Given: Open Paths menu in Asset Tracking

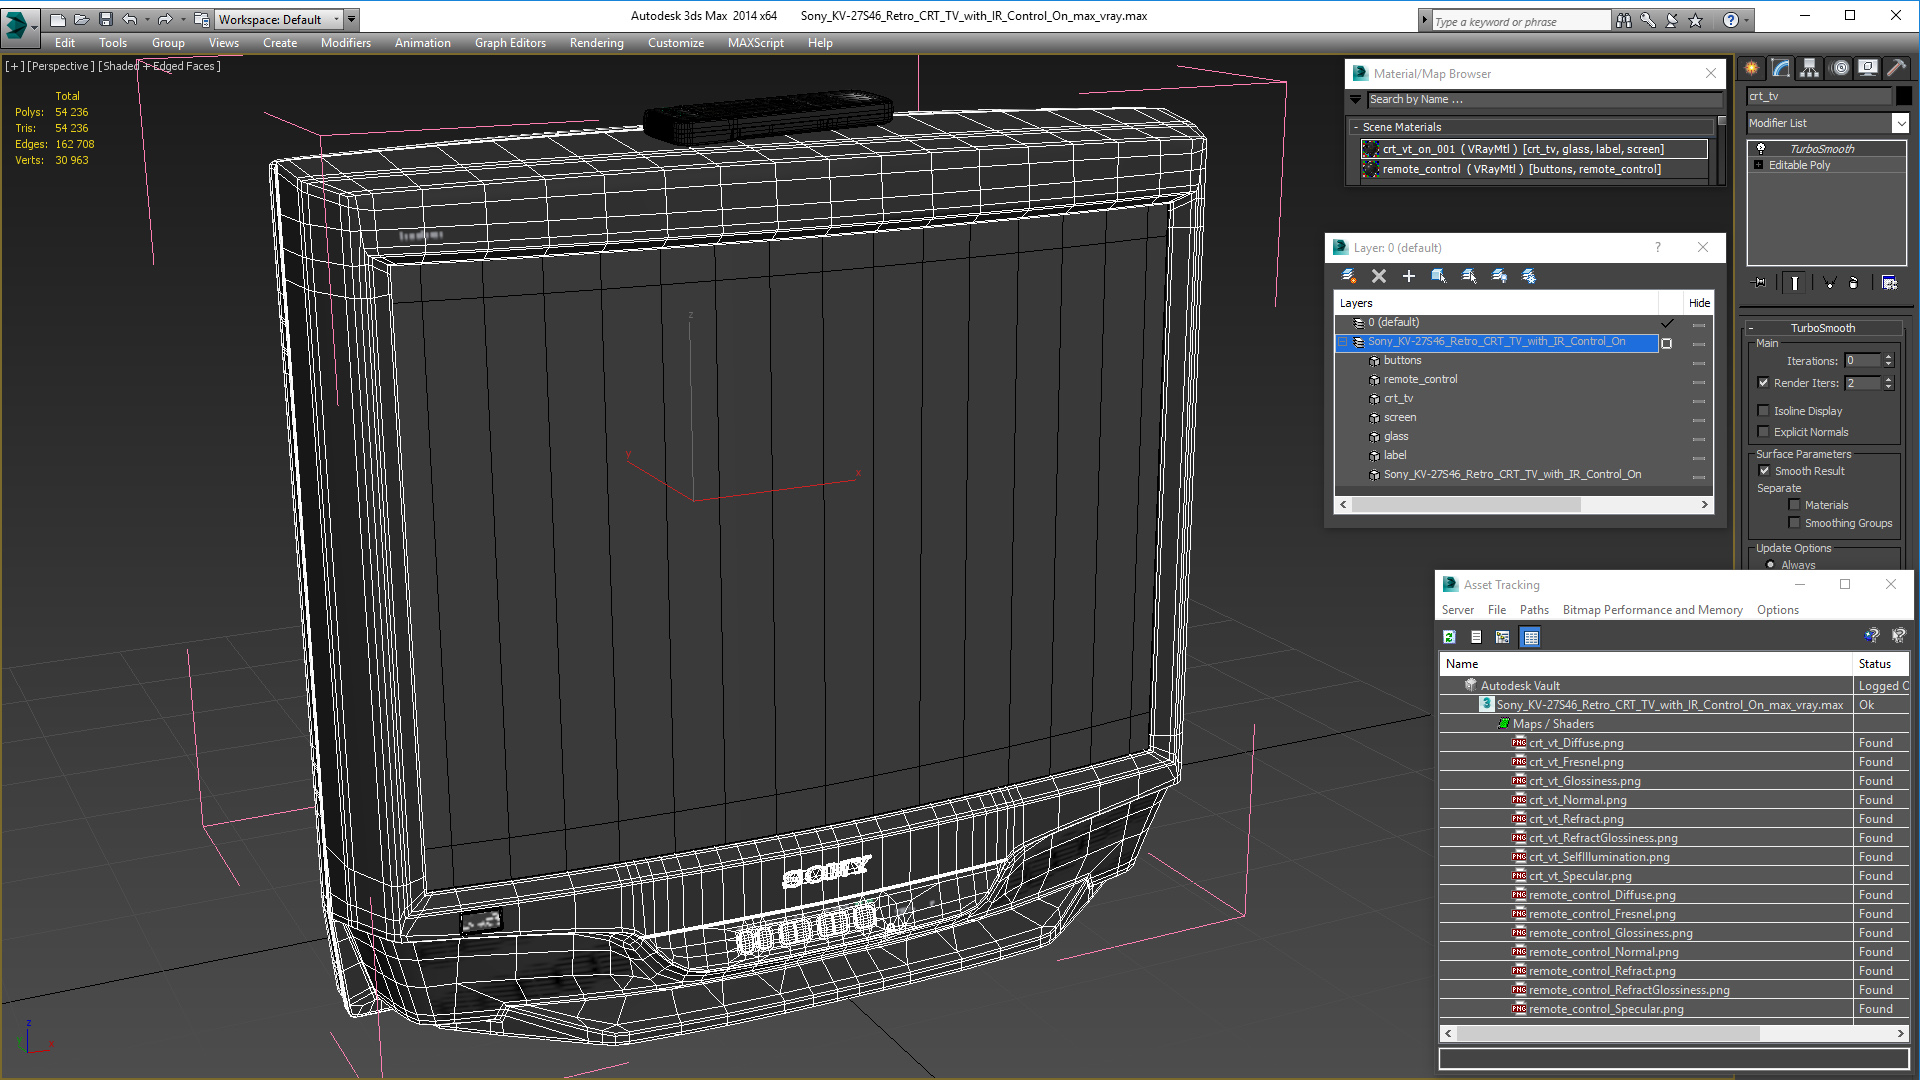Looking at the screenshot, I should point(1534,610).
